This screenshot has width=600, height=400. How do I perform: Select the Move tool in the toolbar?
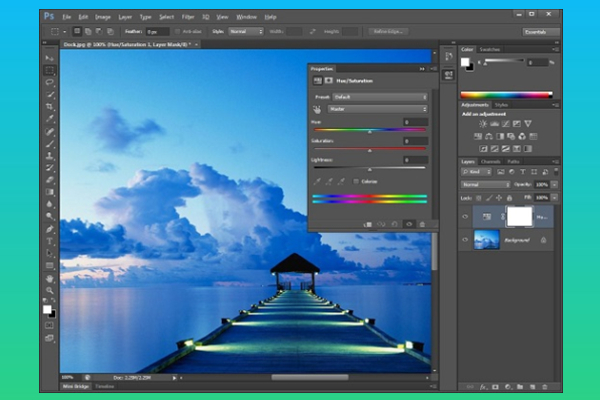click(x=49, y=59)
